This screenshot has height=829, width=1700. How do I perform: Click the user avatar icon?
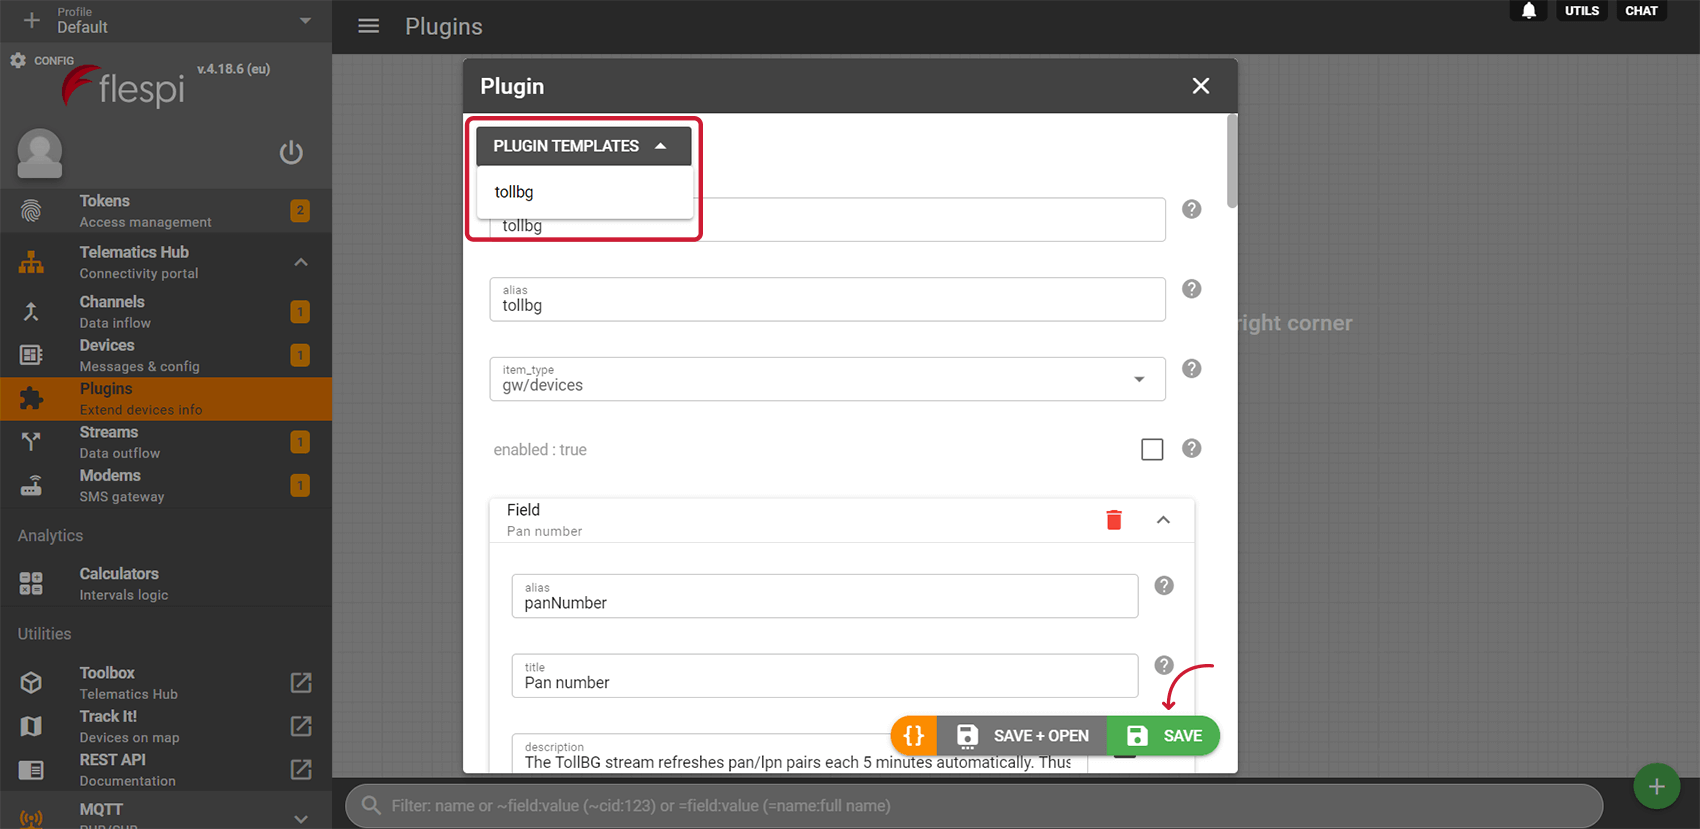[40, 153]
